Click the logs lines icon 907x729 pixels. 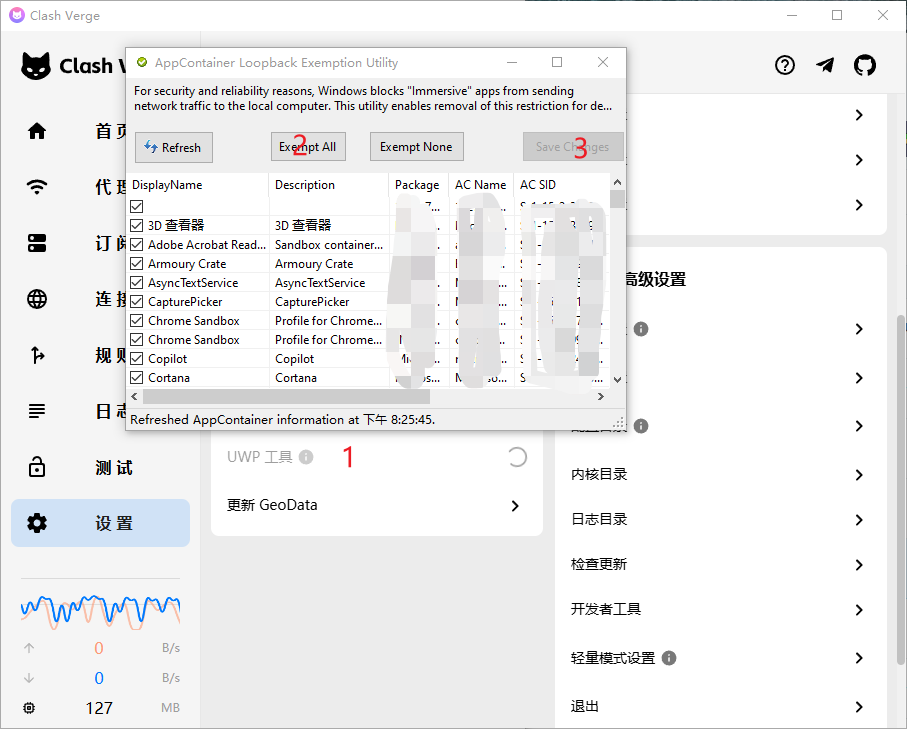click(x=37, y=411)
